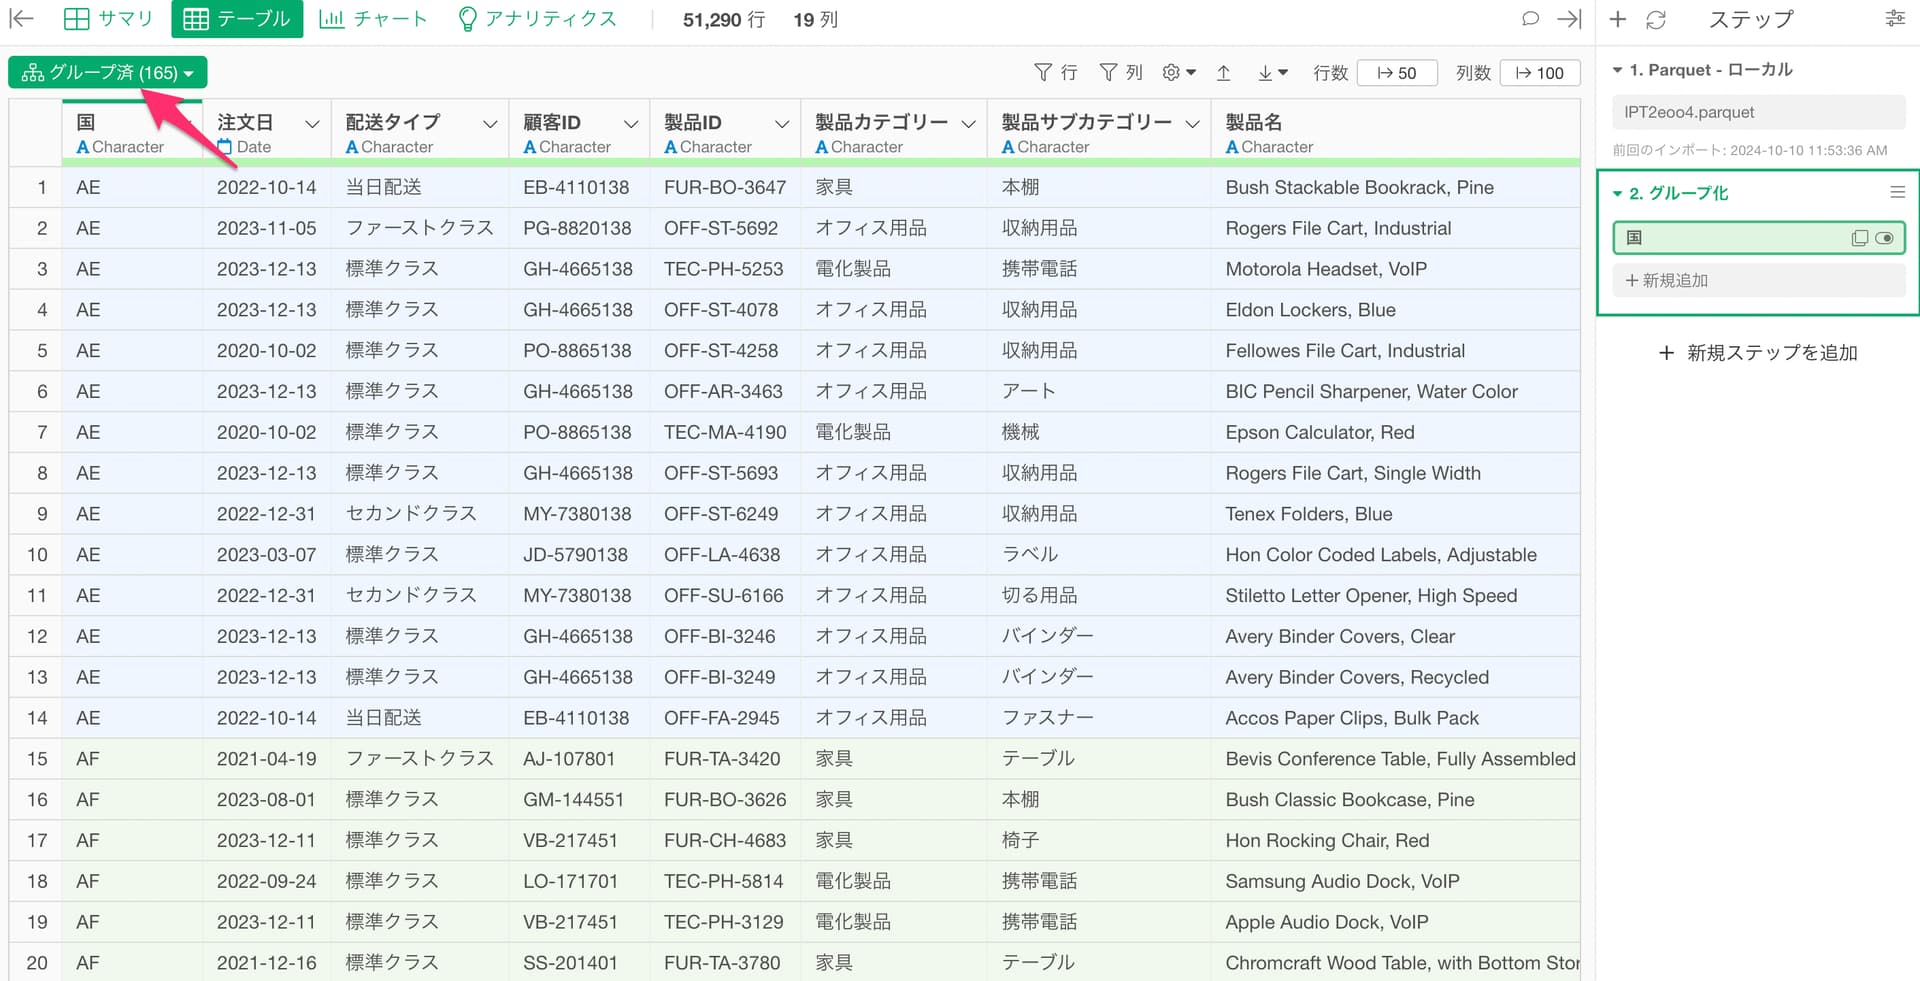
Task: Open the アナリティクス tab
Action: (x=537, y=19)
